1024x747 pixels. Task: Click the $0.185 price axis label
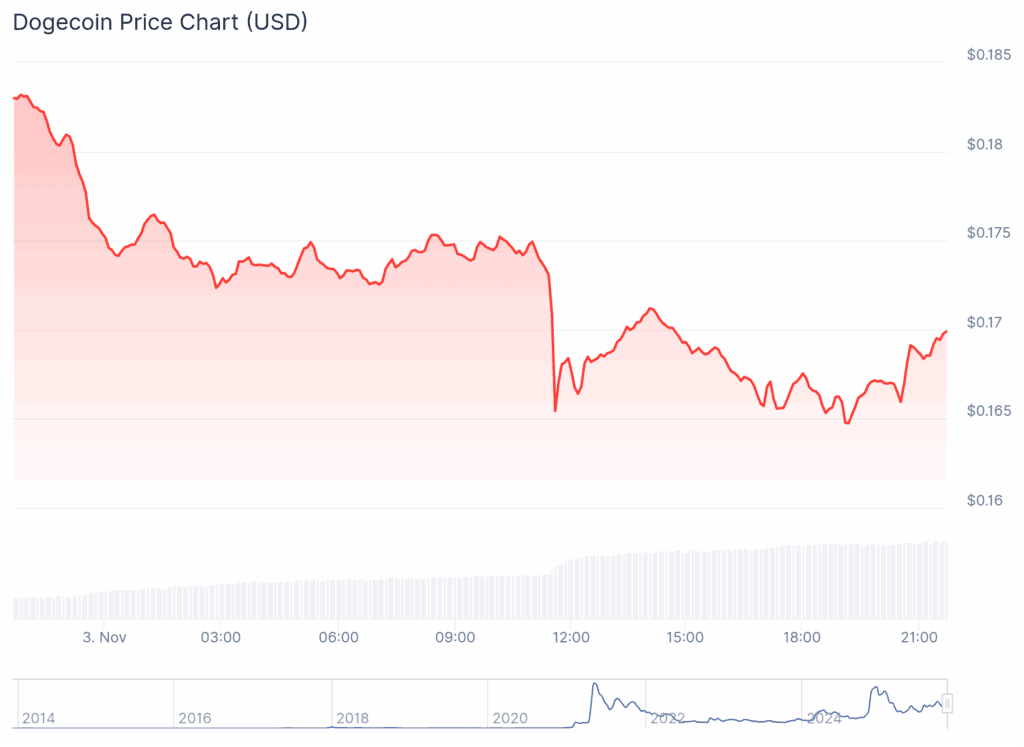(988, 55)
